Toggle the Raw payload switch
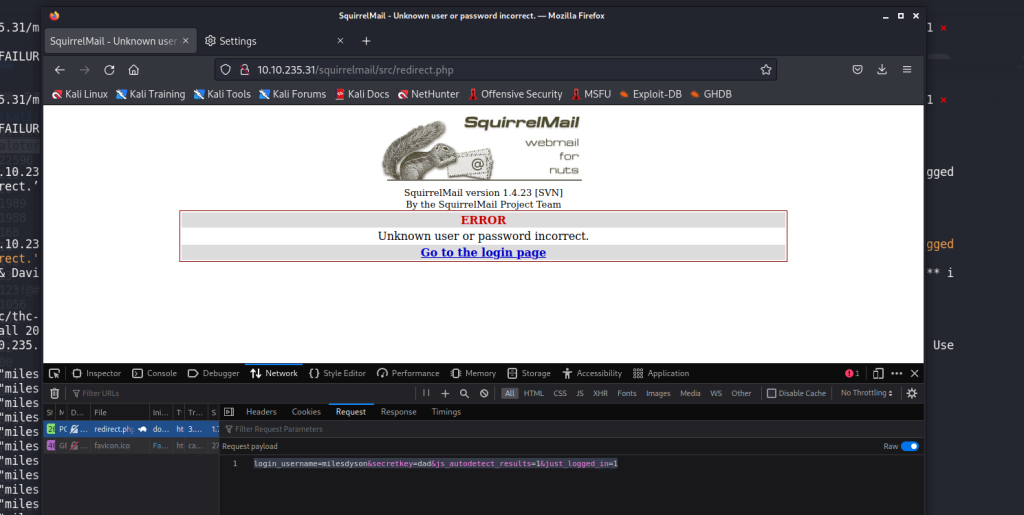This screenshot has width=1024, height=515. (x=909, y=446)
